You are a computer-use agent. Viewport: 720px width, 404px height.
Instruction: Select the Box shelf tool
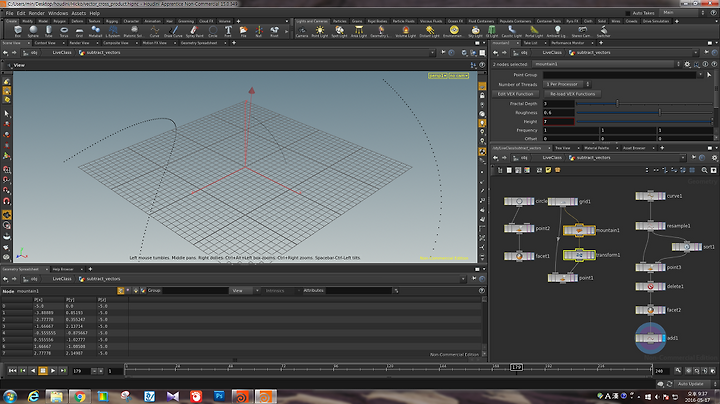coord(18,31)
